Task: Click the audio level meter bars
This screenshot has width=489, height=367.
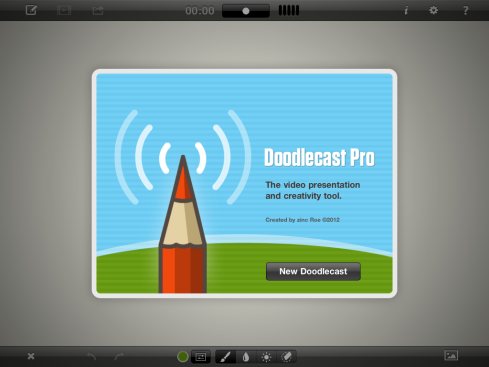Action: coord(289,11)
